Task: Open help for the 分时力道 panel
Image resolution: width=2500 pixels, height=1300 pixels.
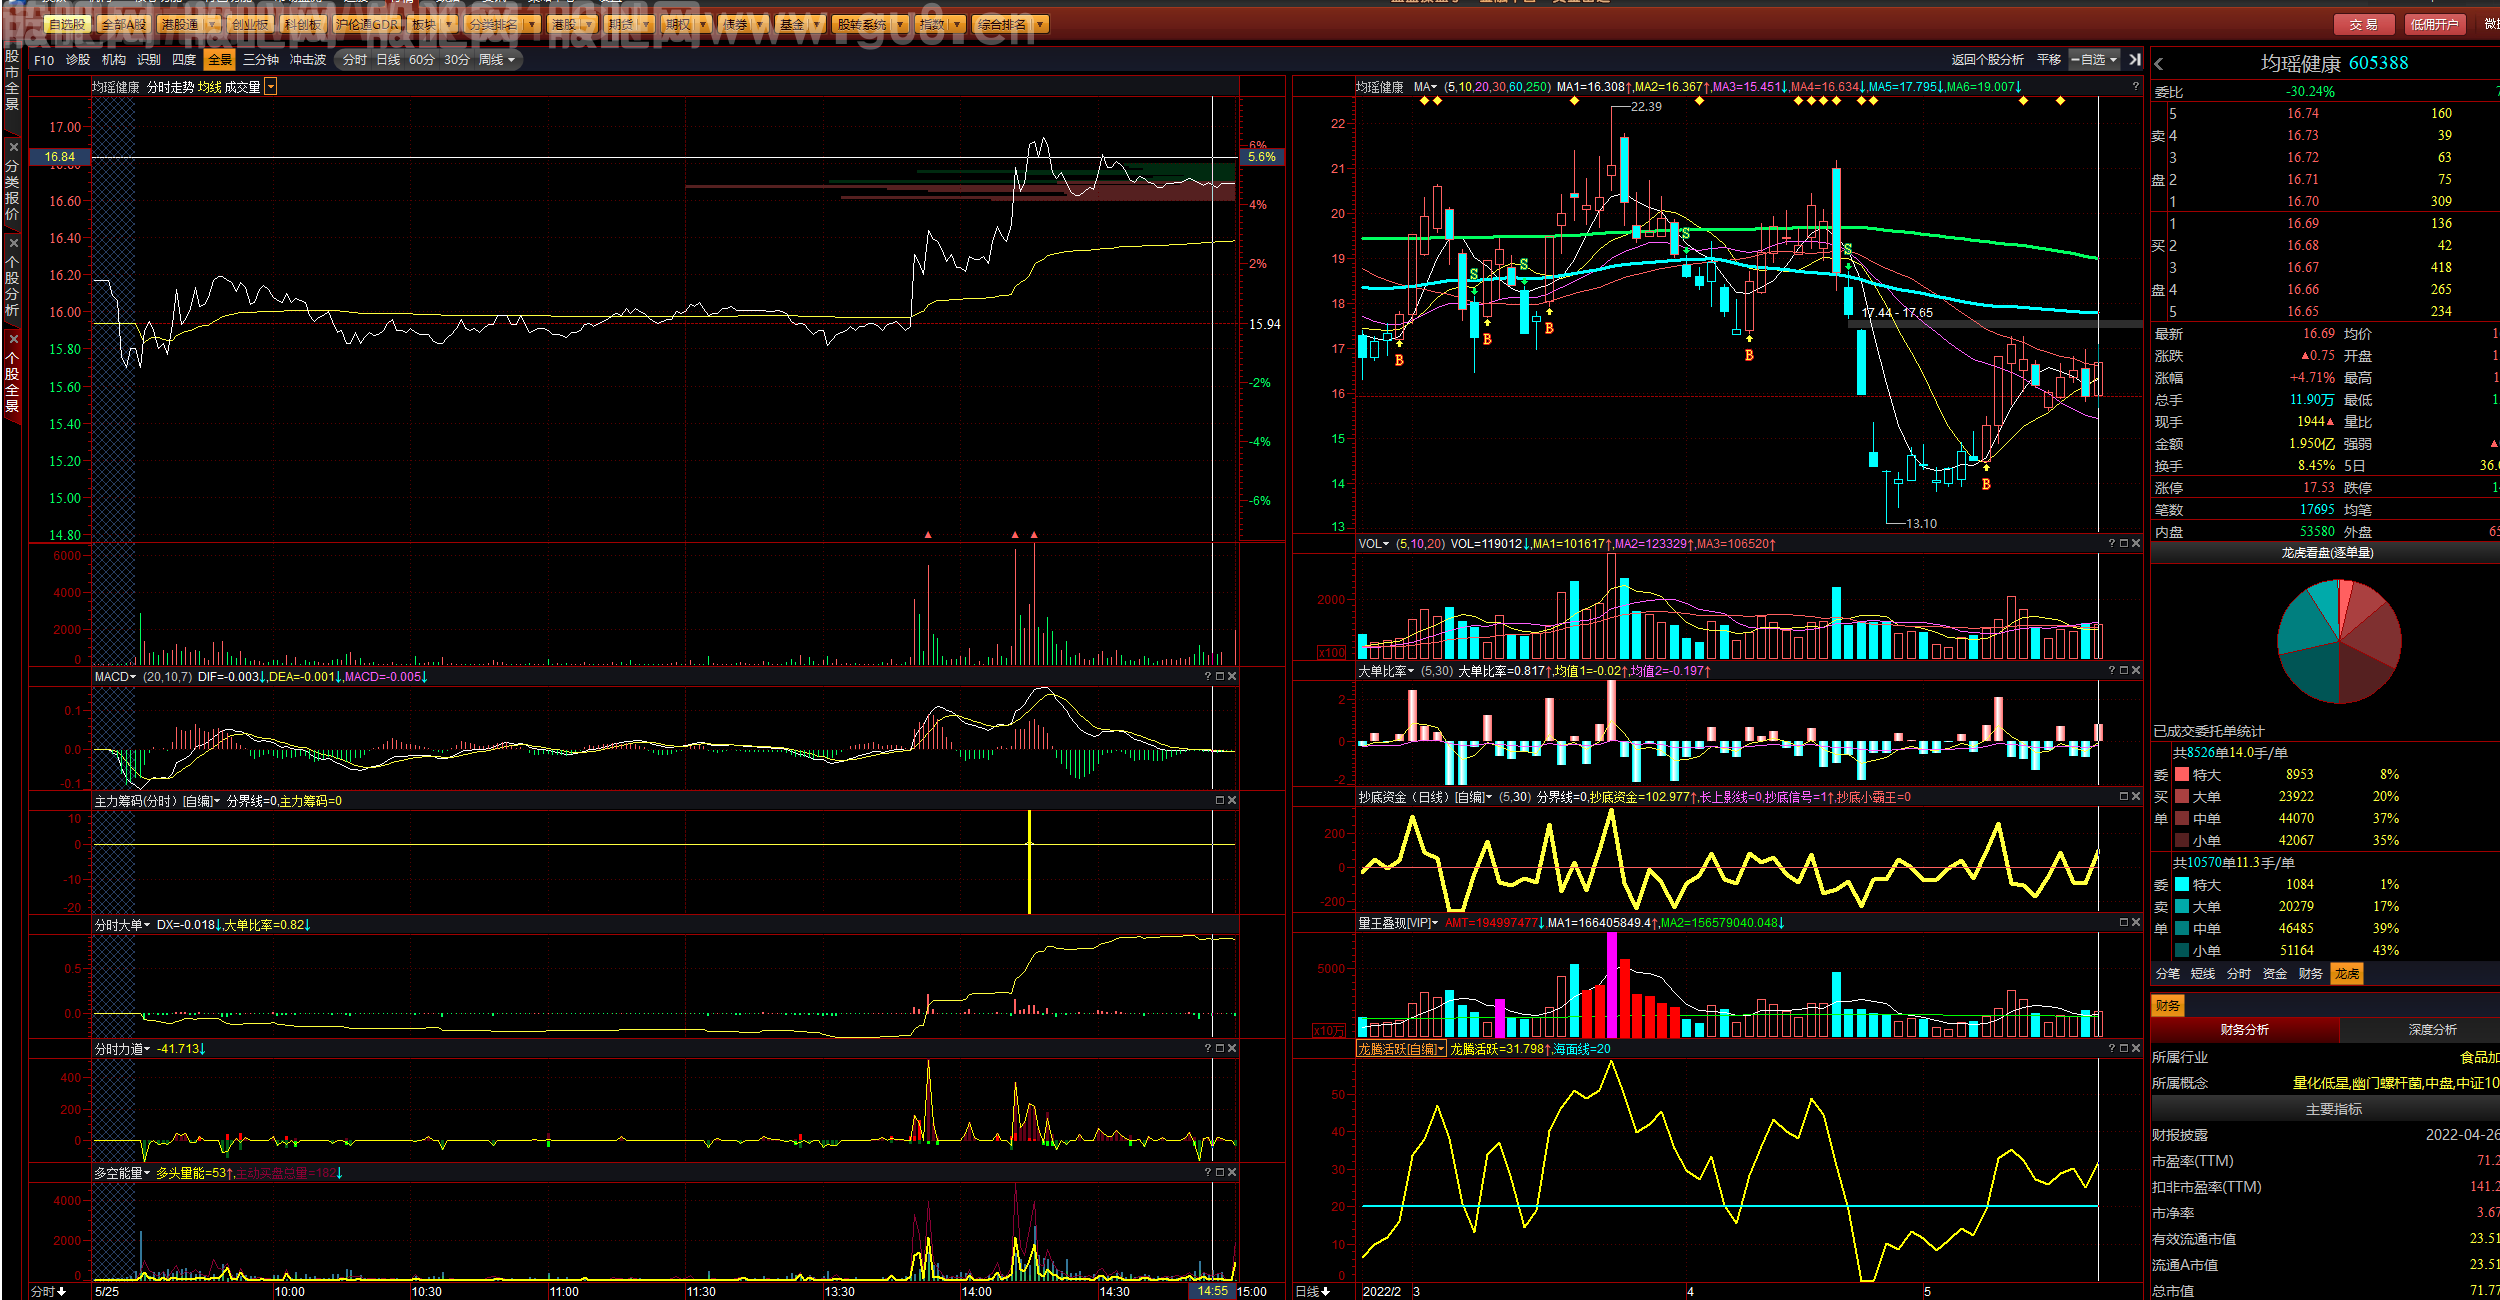Action: point(1208,1049)
